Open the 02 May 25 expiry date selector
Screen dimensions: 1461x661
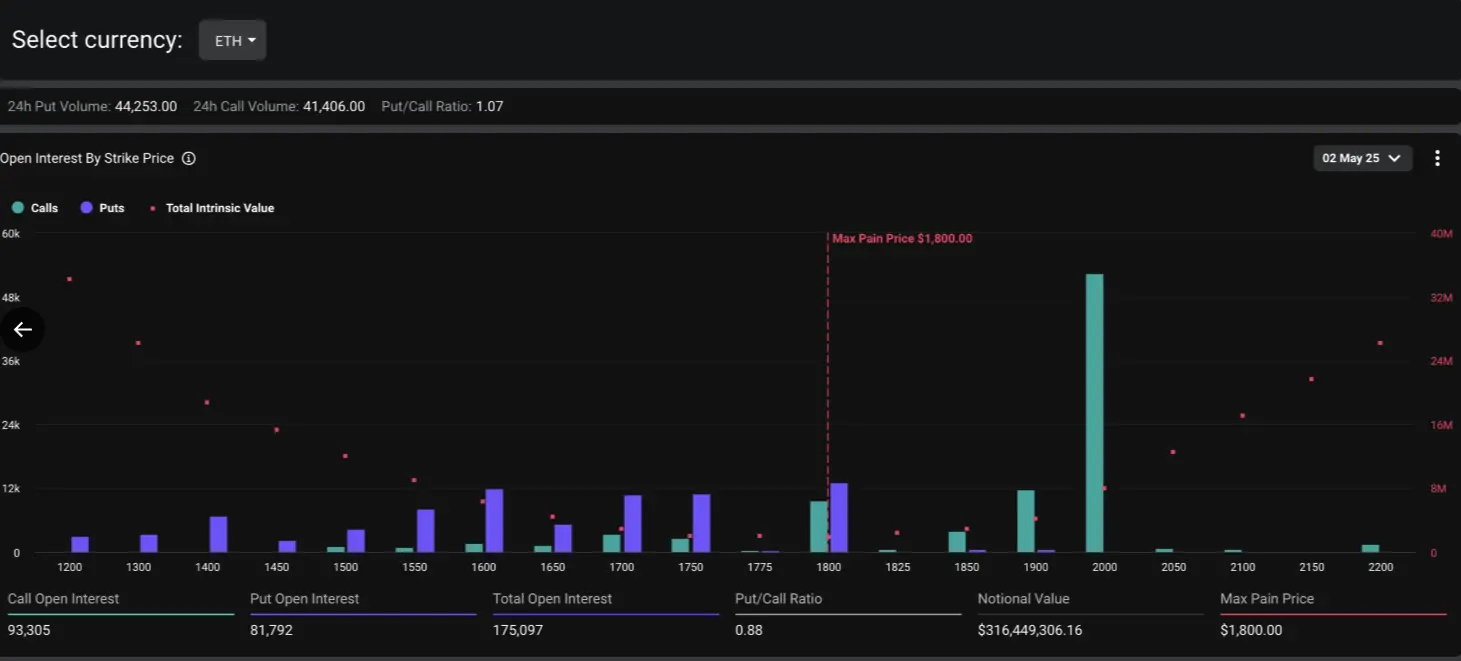coord(1362,158)
